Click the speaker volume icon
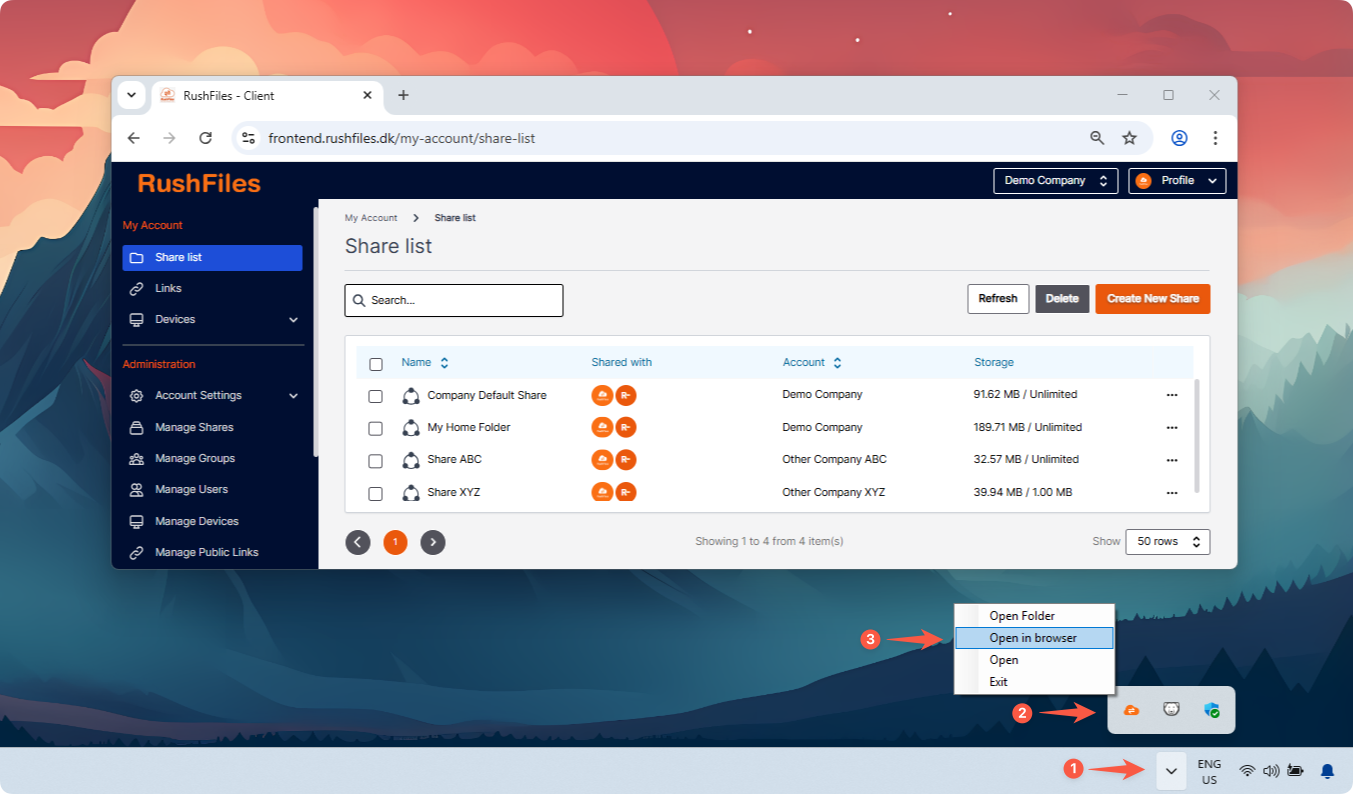The width and height of the screenshot is (1353, 794). pos(1271,771)
